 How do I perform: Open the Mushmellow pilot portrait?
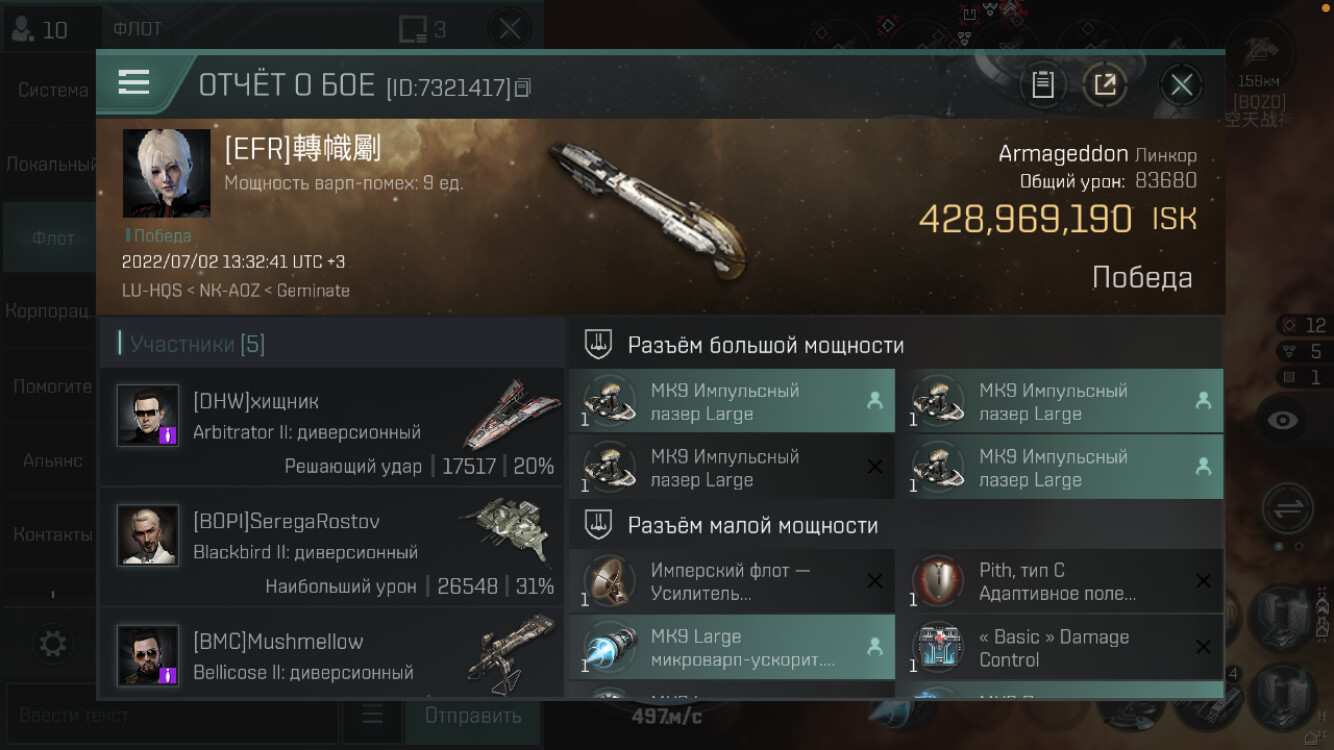[148, 655]
